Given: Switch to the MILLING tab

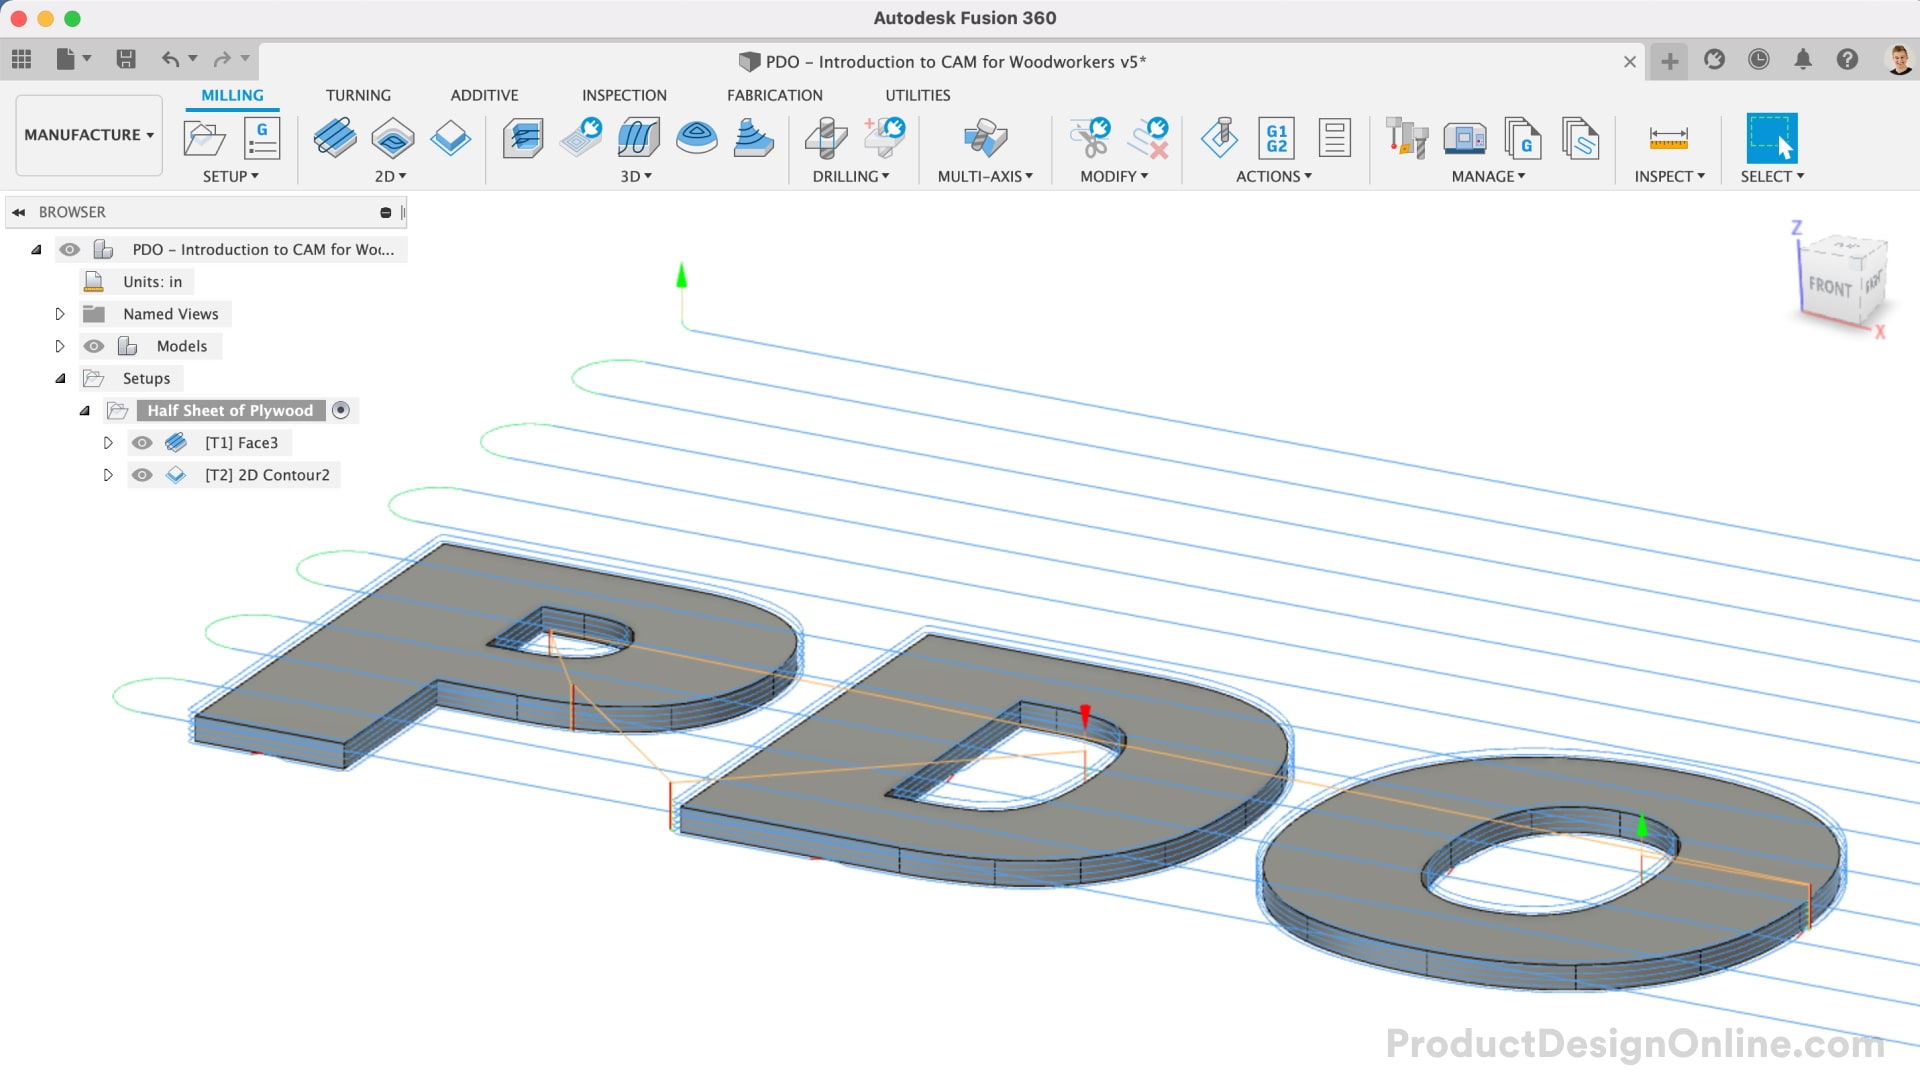Looking at the screenshot, I should [232, 95].
